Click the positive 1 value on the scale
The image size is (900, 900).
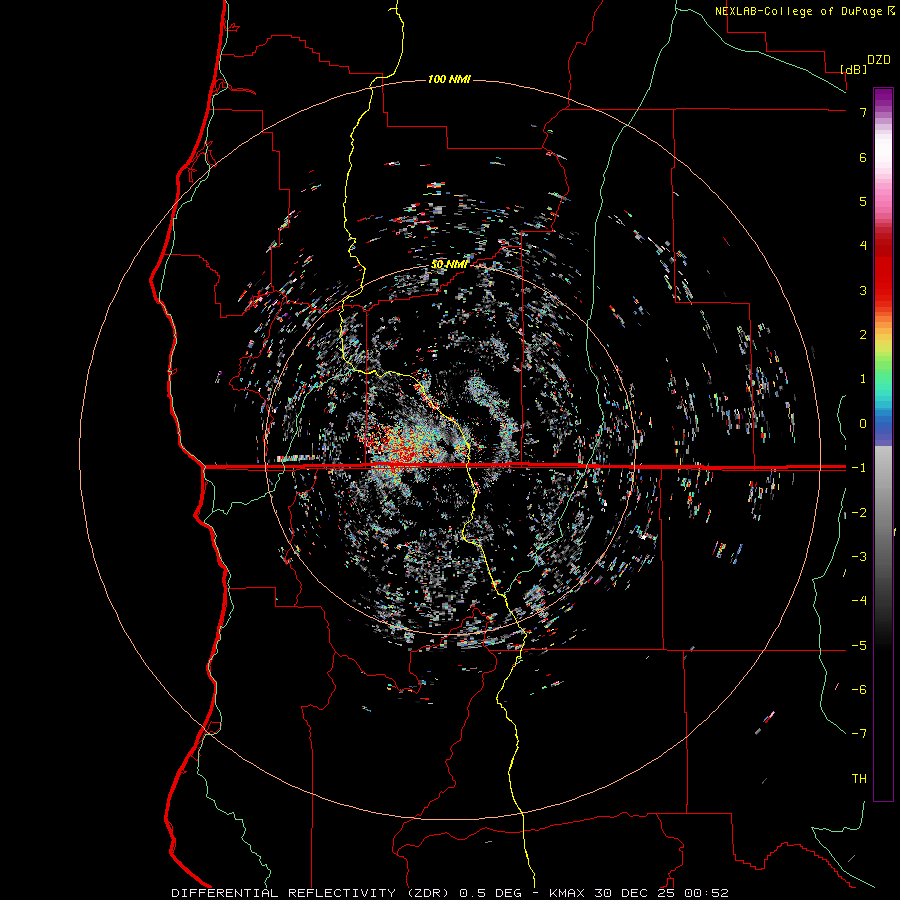(x=863, y=379)
